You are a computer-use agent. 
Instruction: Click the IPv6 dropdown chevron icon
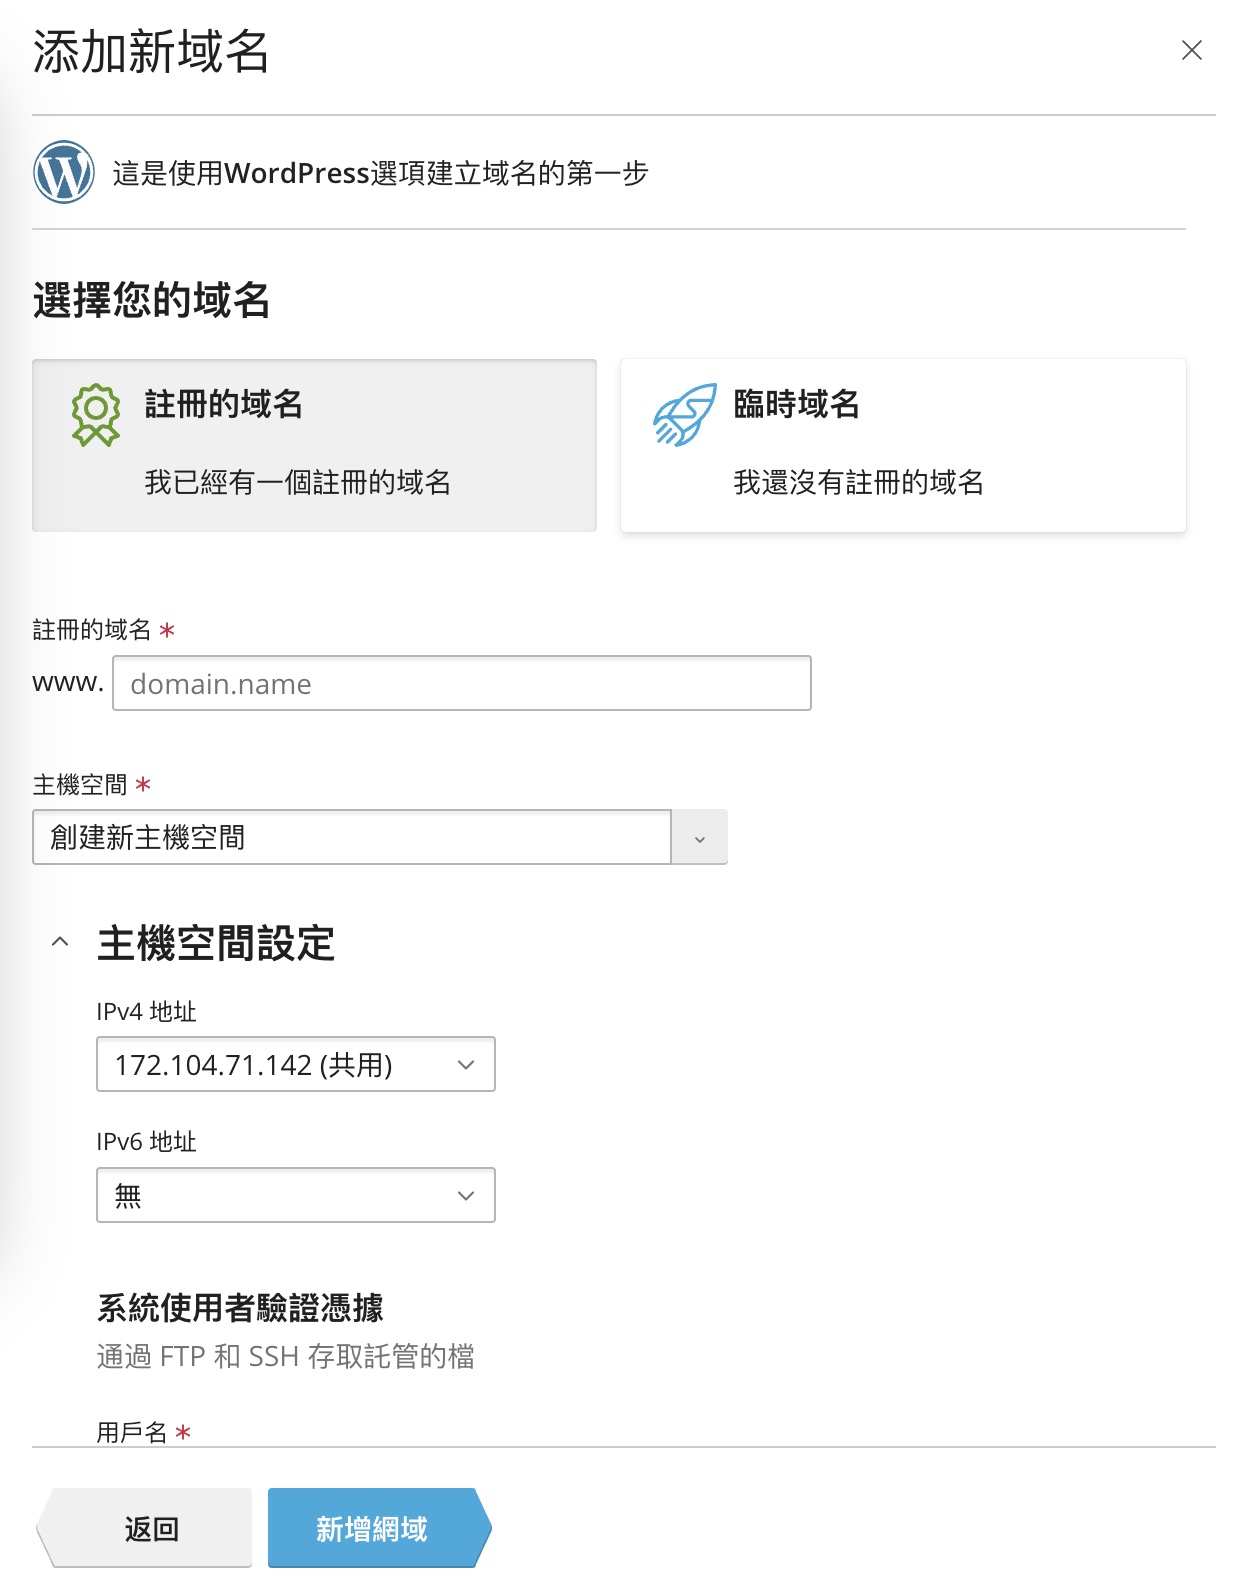[x=465, y=1196]
